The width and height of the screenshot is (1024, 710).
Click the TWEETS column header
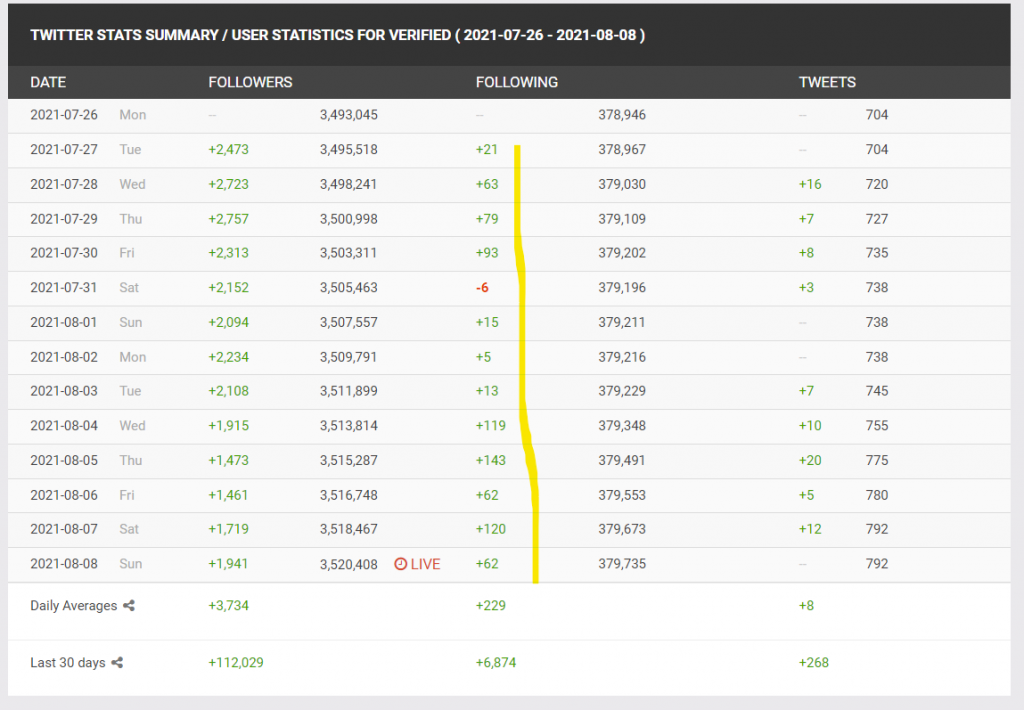[827, 82]
